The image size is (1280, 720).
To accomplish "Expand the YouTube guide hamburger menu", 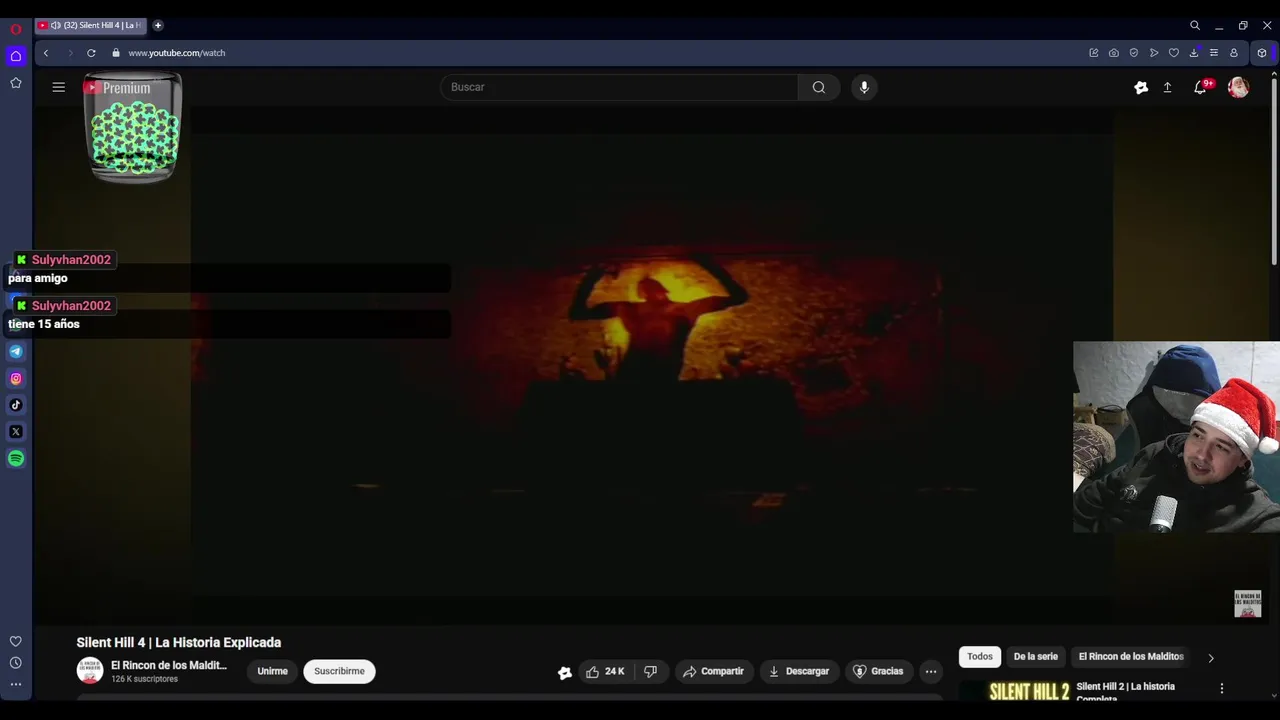I will [58, 87].
